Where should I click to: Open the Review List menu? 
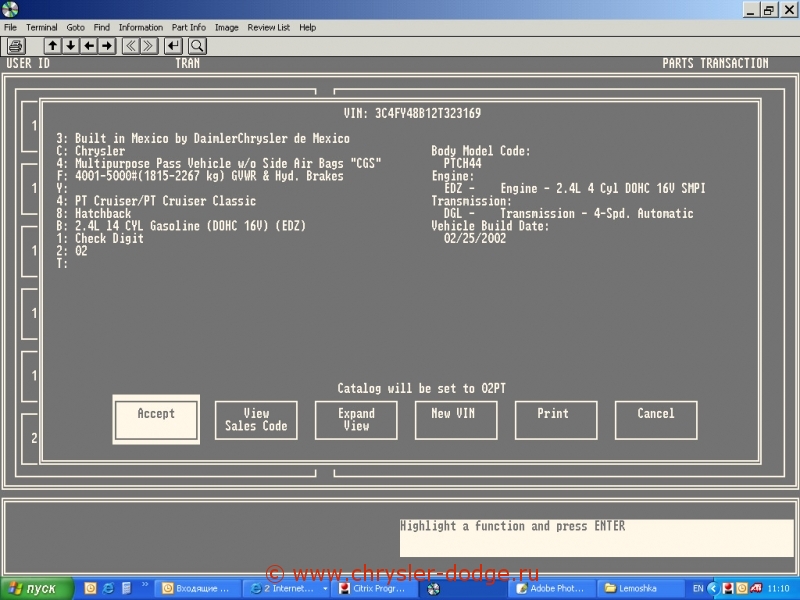[x=268, y=28]
